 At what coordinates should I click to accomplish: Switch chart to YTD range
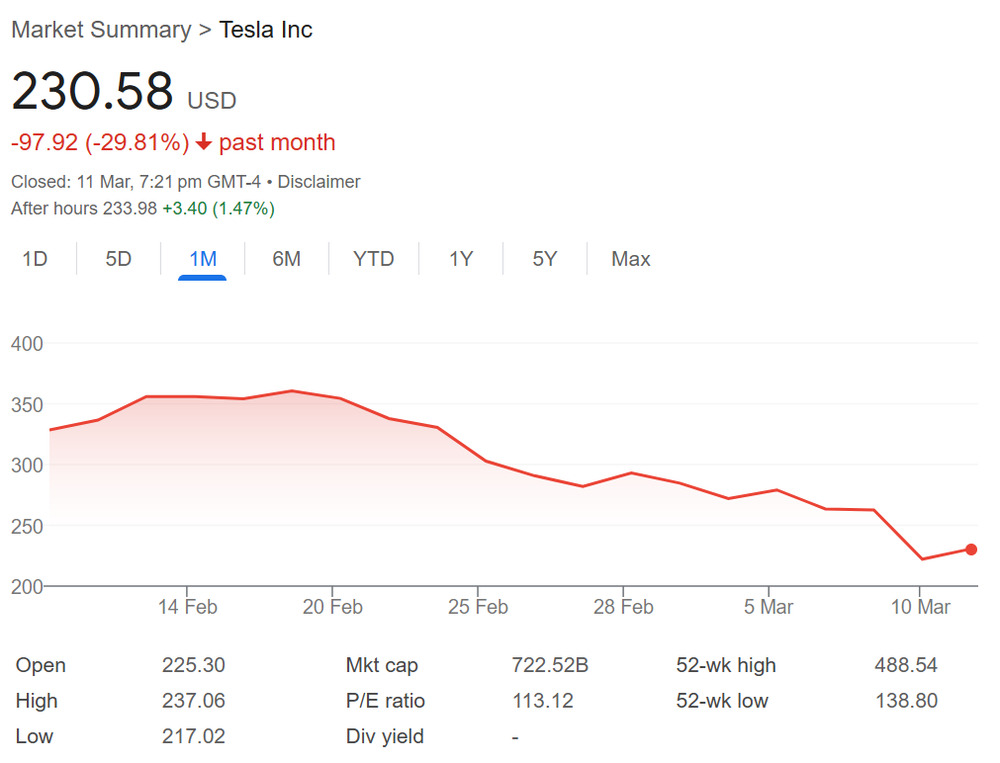[x=374, y=259]
